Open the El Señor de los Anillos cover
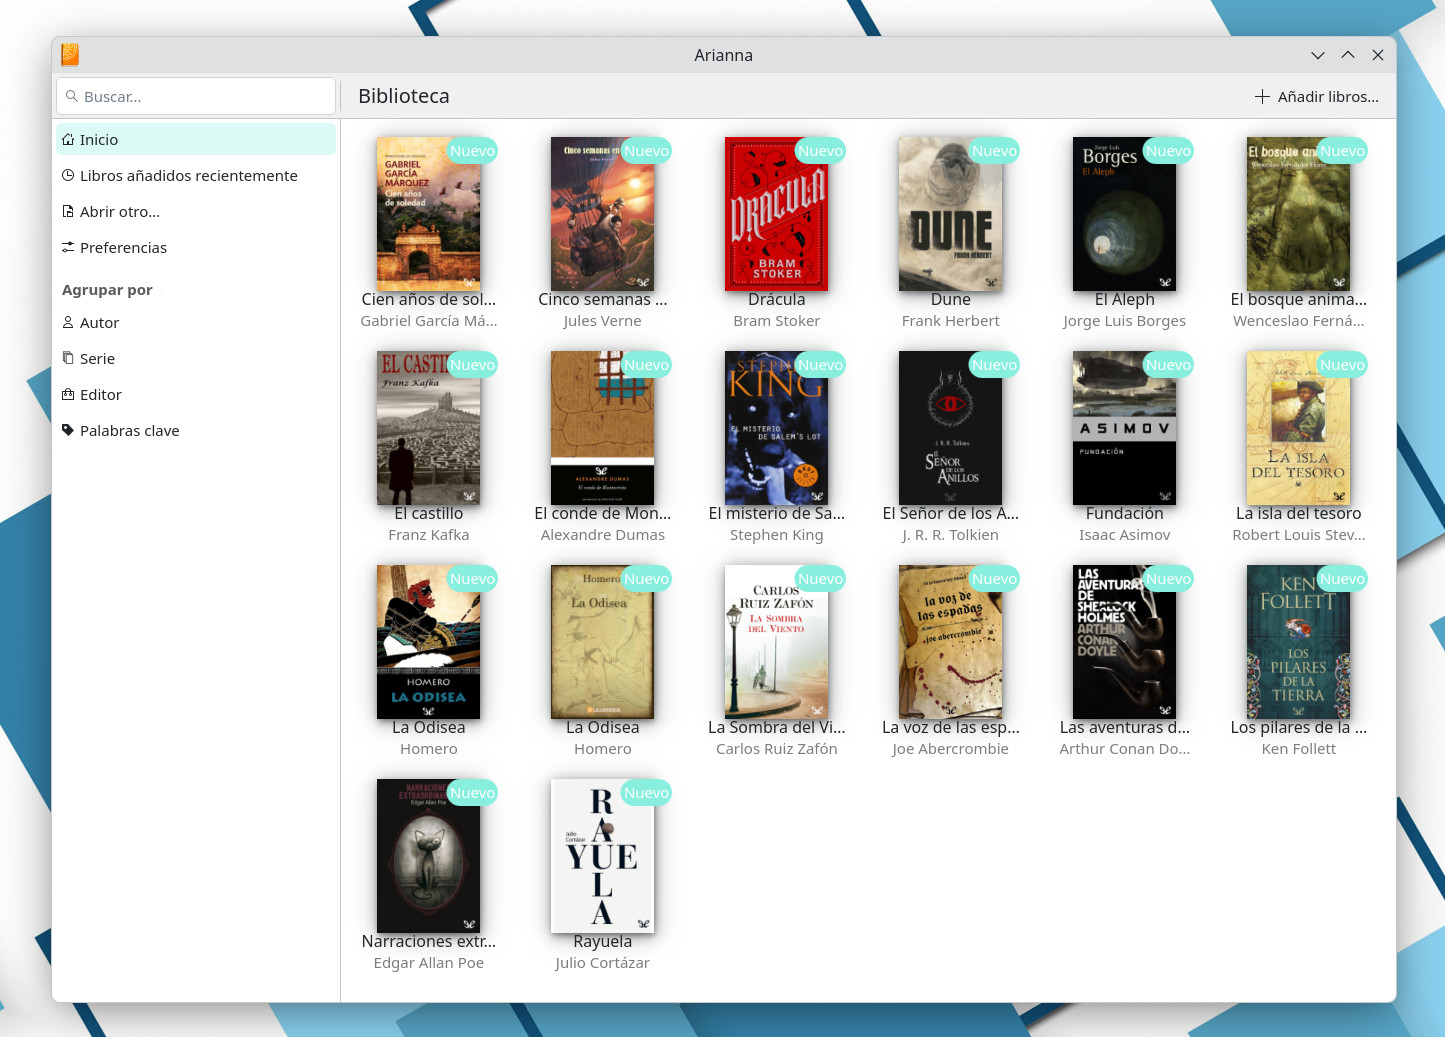 click(x=950, y=428)
